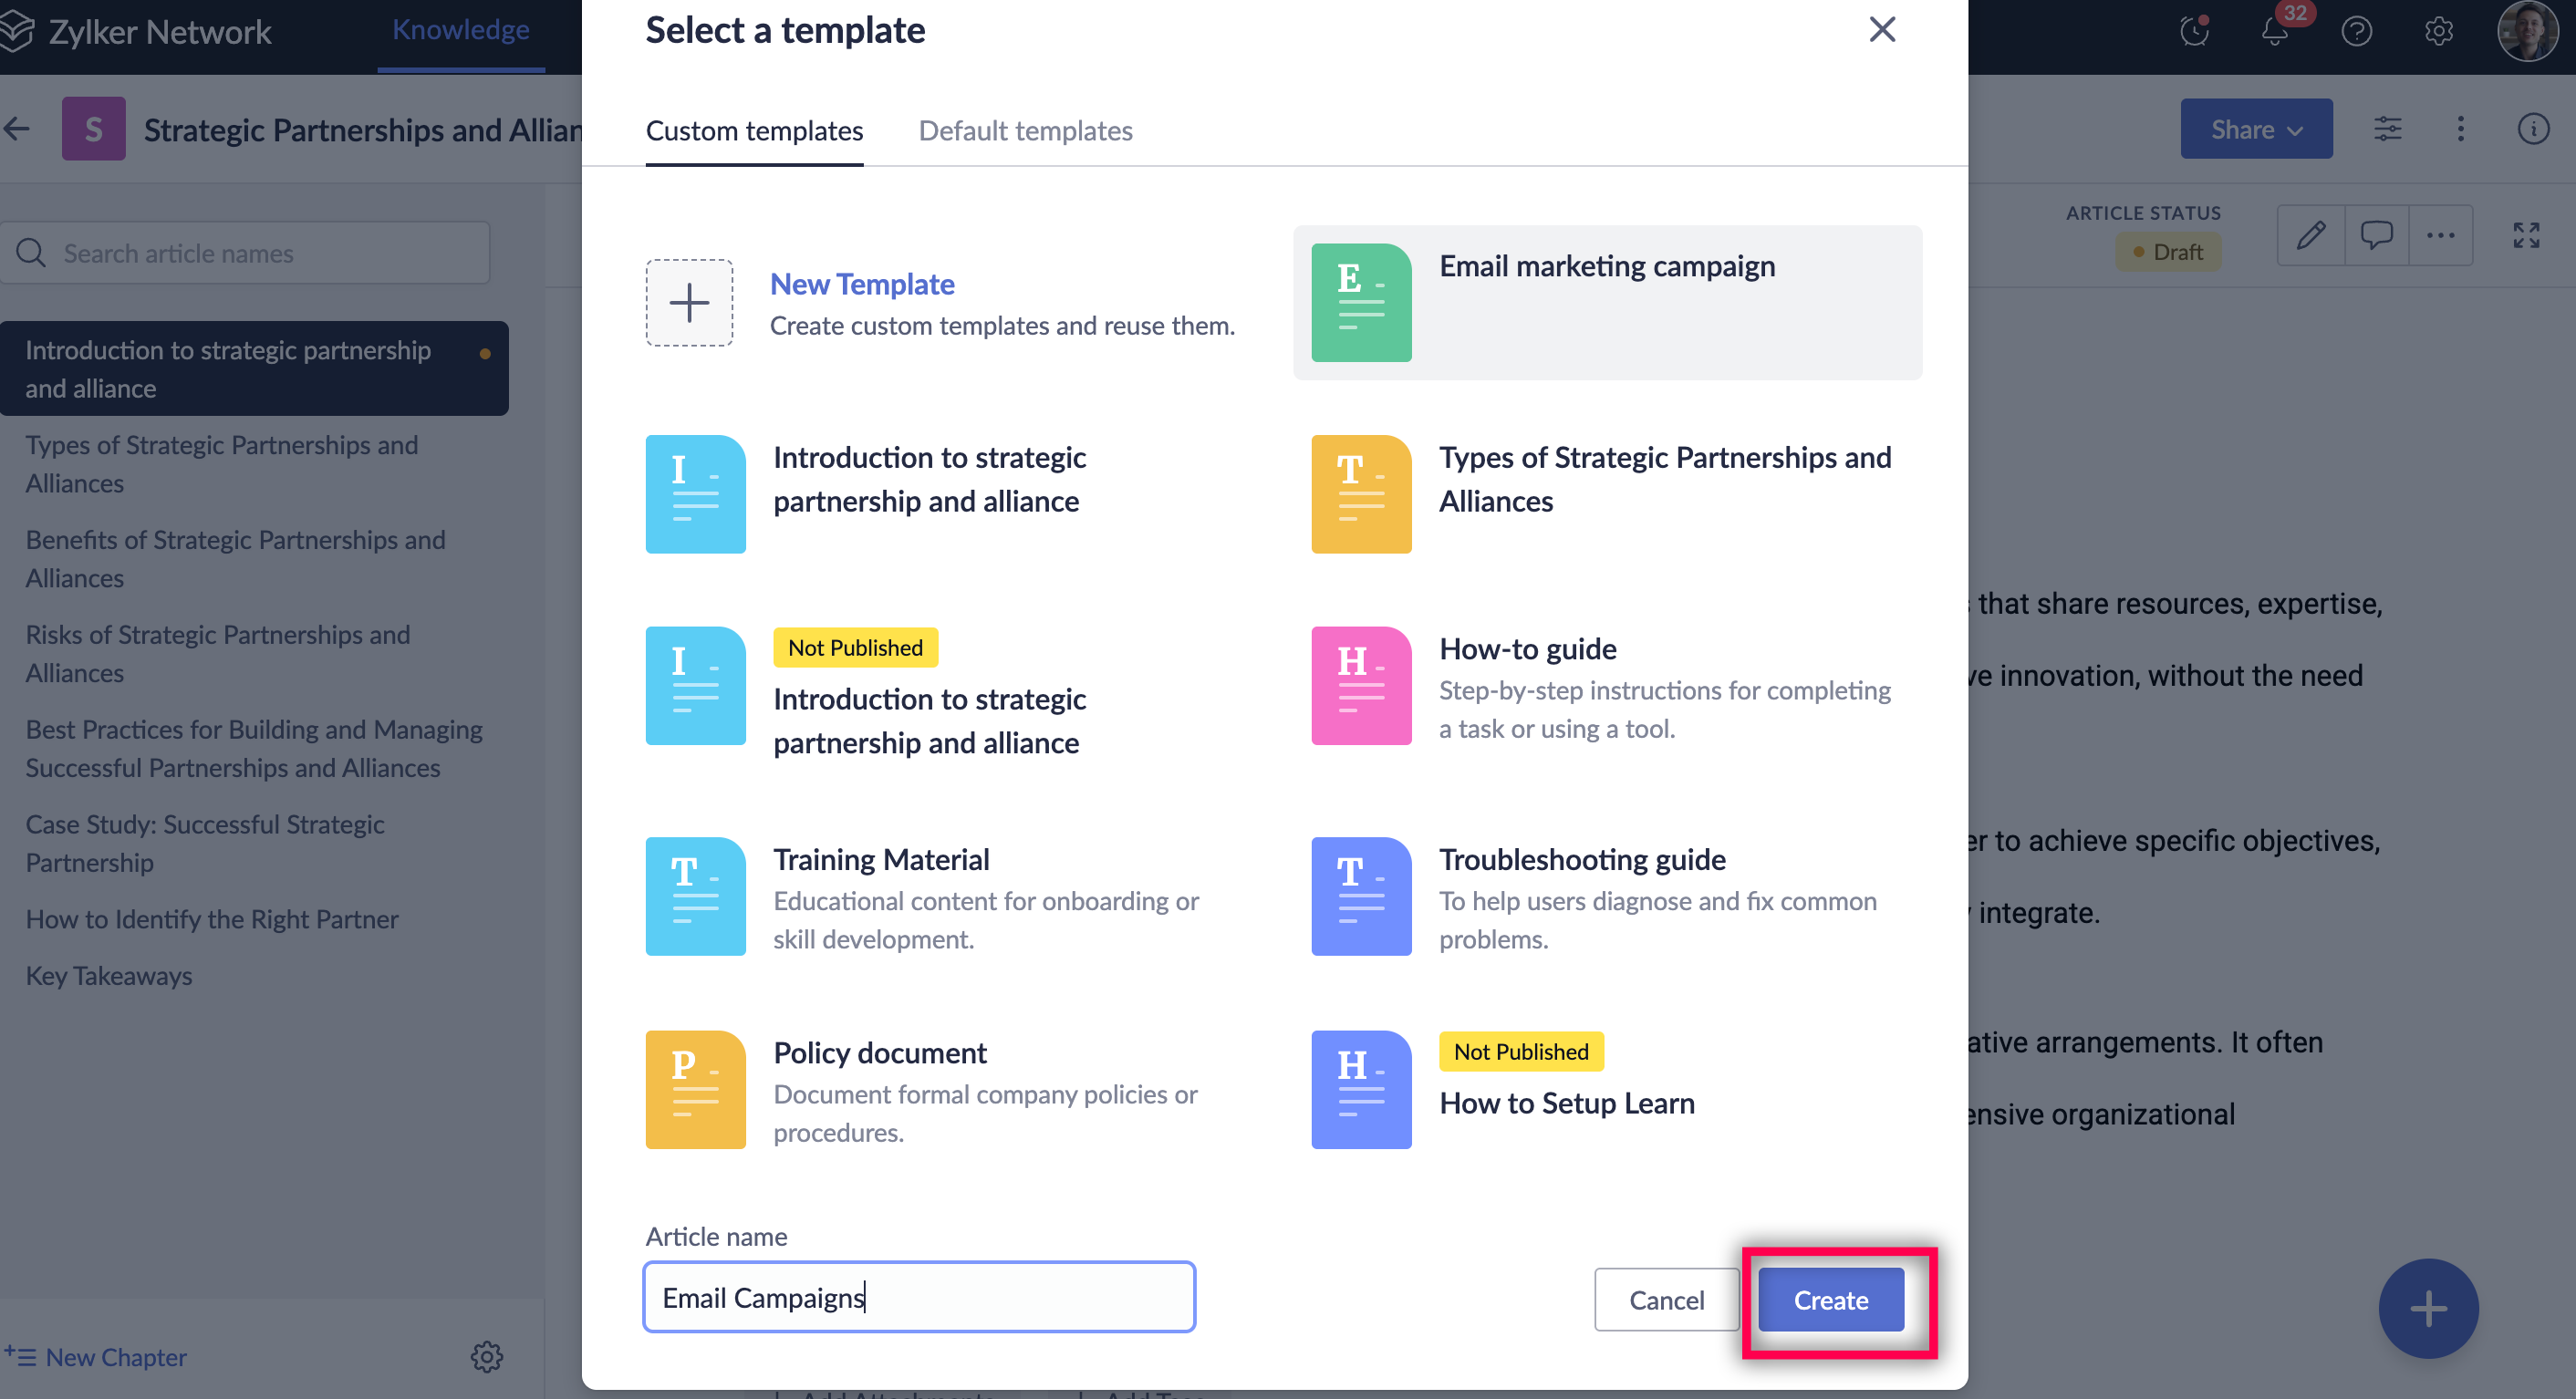Close the Select a template dialog
The width and height of the screenshot is (2576, 1399).
[1881, 30]
